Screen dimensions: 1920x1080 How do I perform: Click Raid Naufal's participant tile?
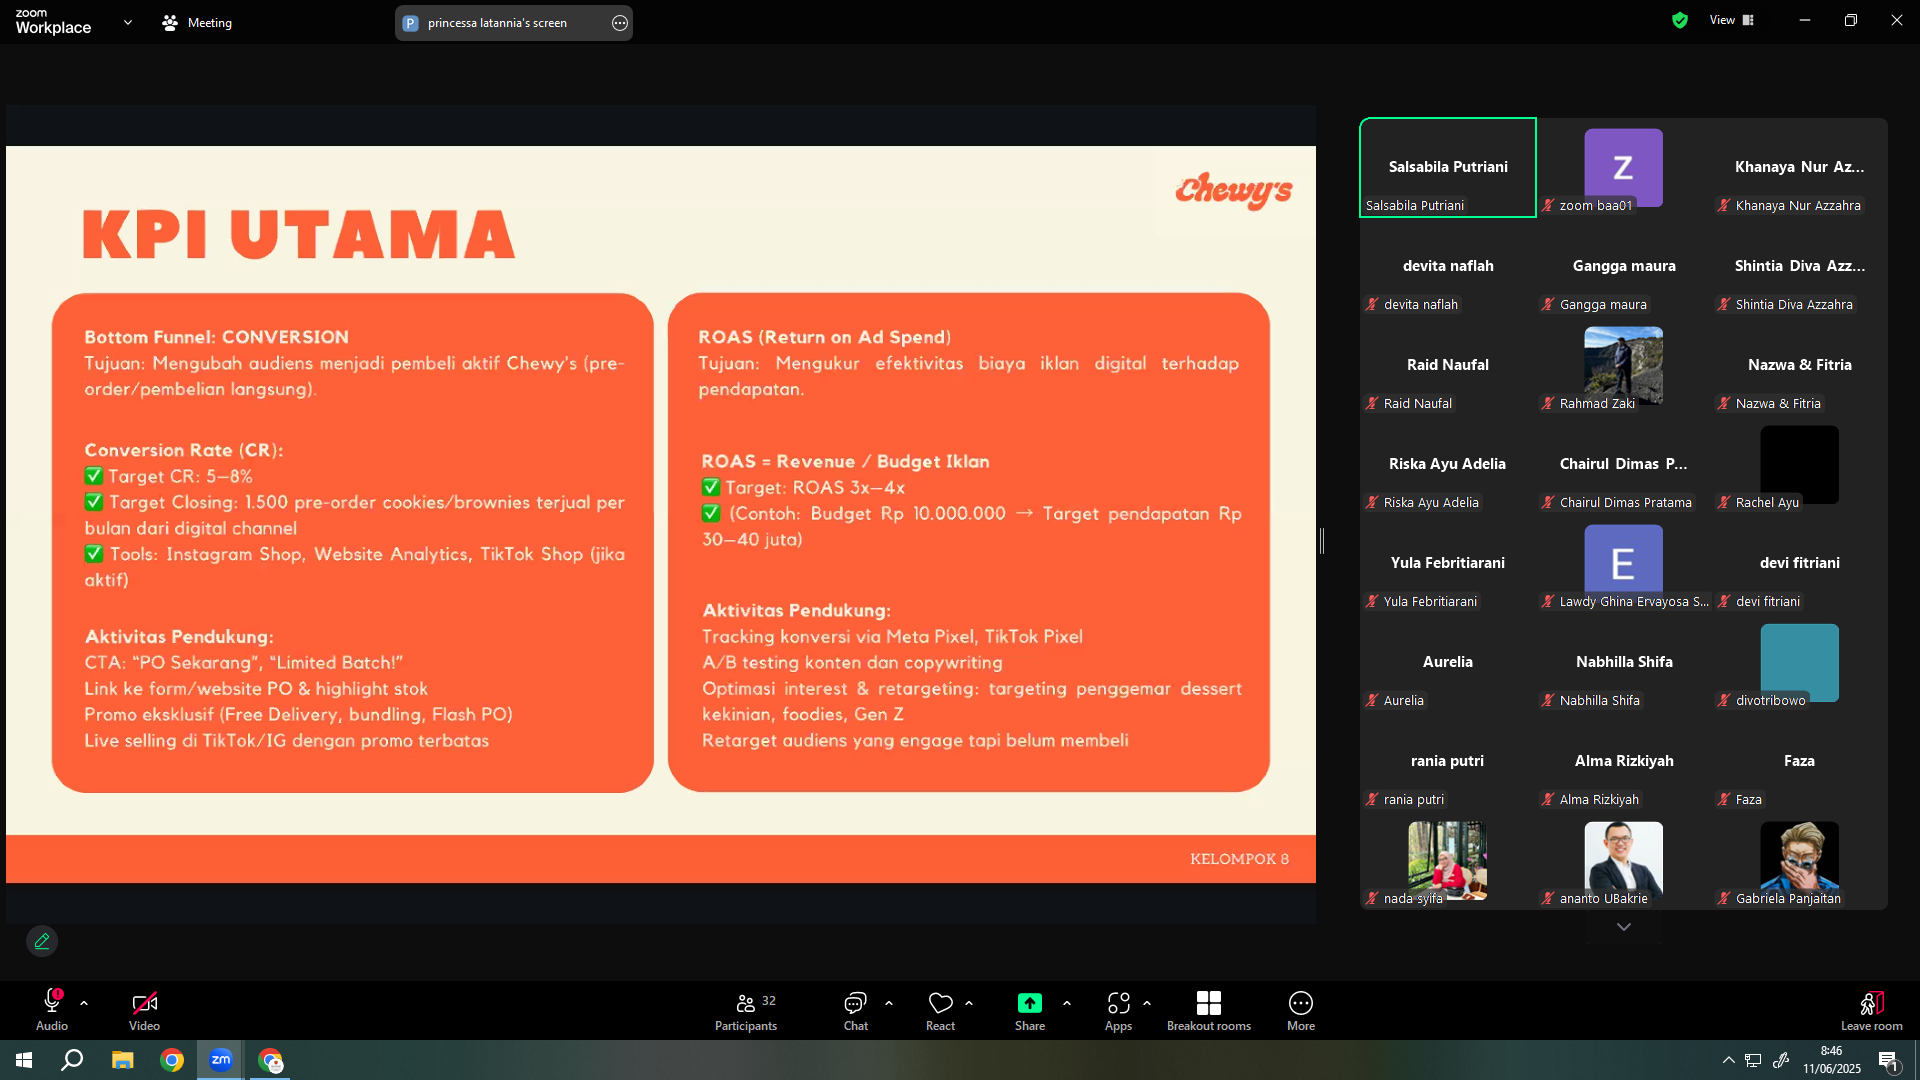coord(1448,365)
